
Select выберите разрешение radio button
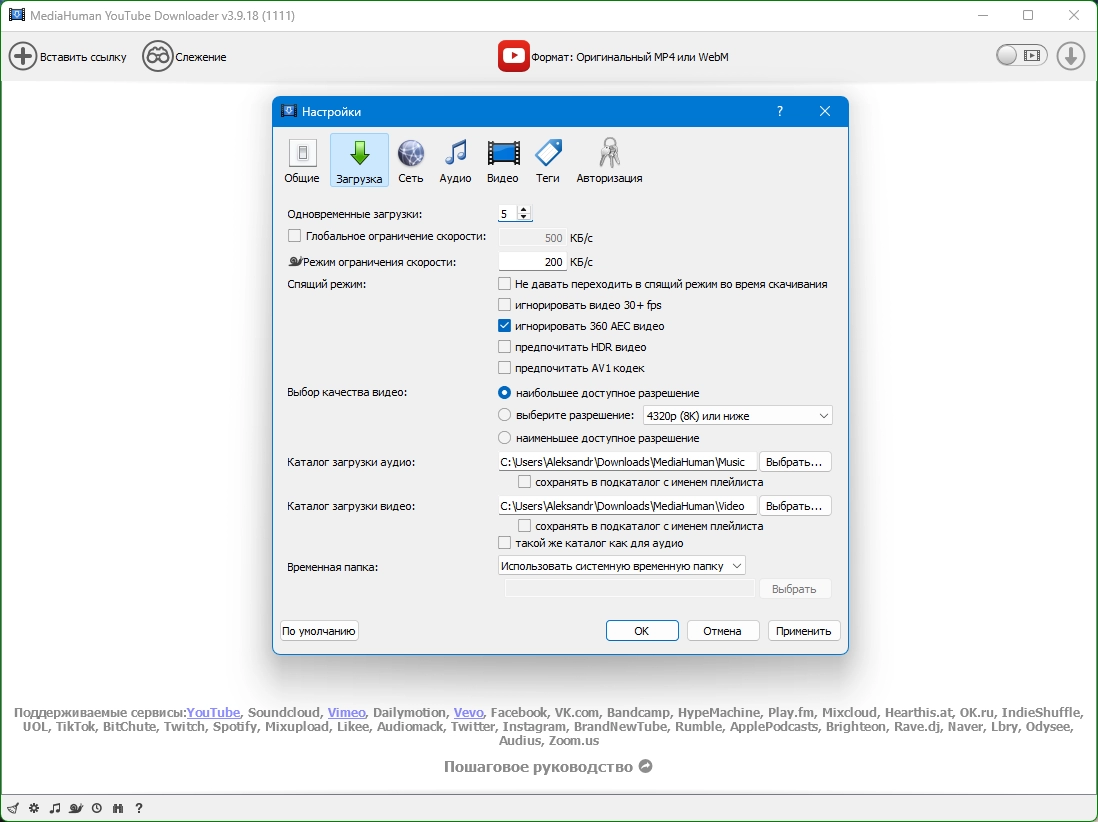click(x=504, y=415)
